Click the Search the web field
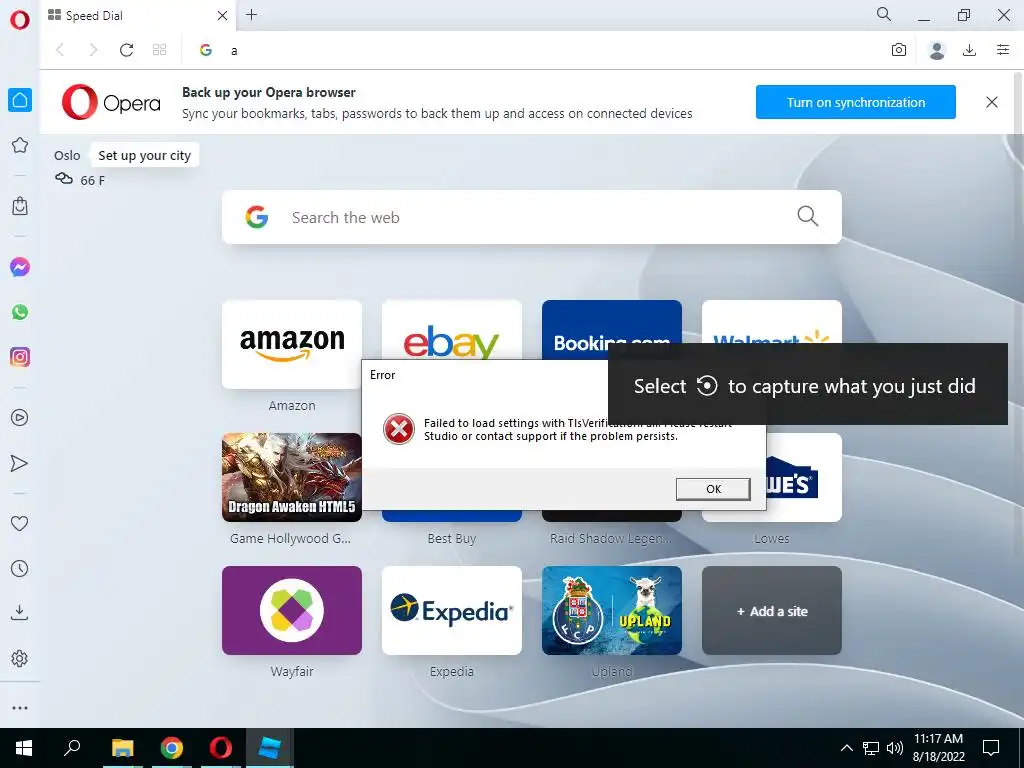 tap(532, 217)
